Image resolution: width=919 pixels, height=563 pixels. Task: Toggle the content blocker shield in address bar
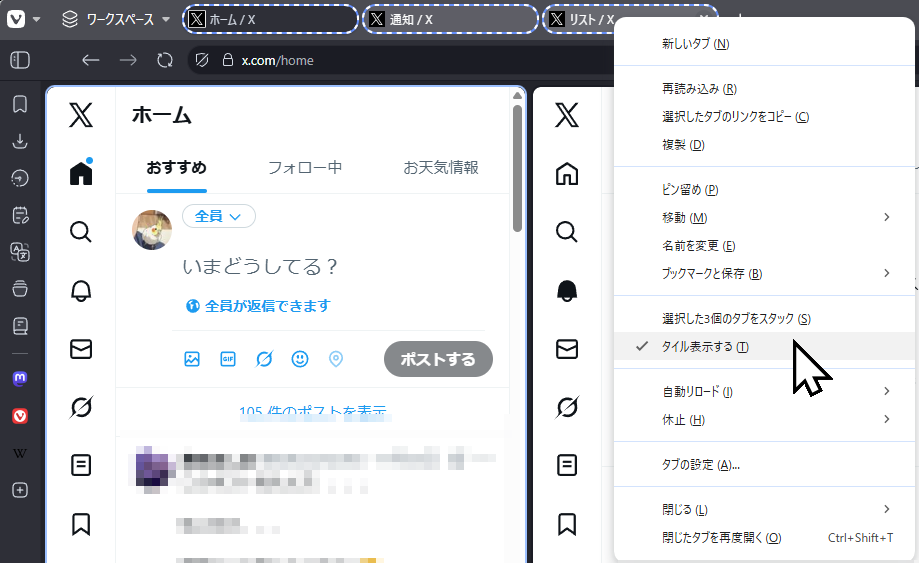pyautogui.click(x=202, y=60)
